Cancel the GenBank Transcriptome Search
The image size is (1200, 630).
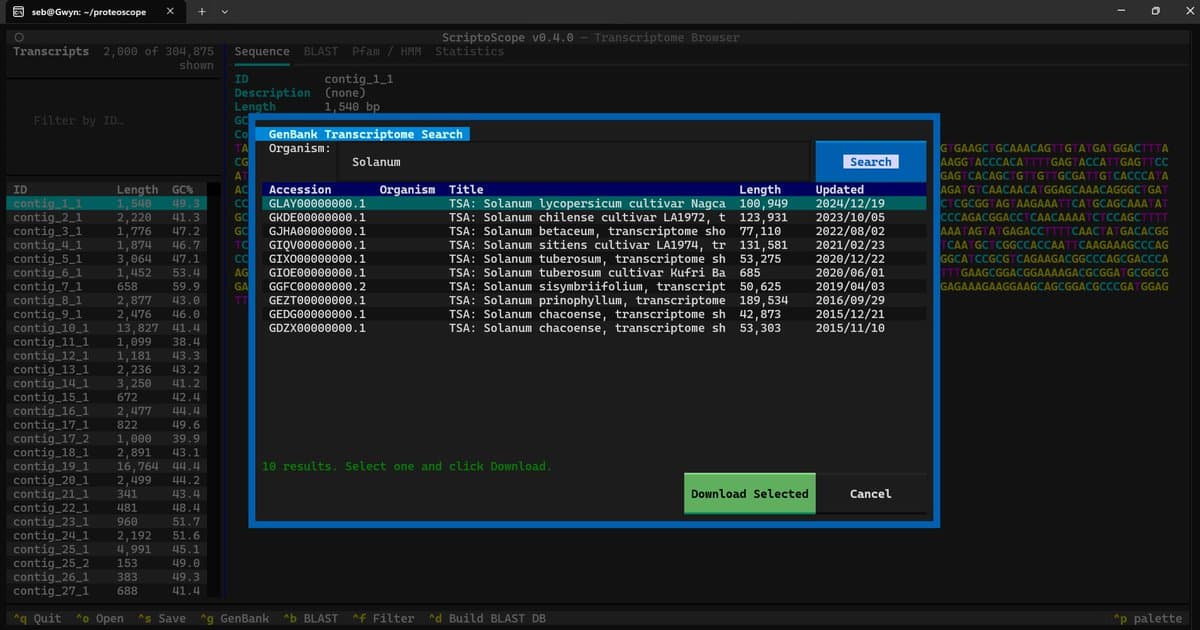[x=870, y=493]
